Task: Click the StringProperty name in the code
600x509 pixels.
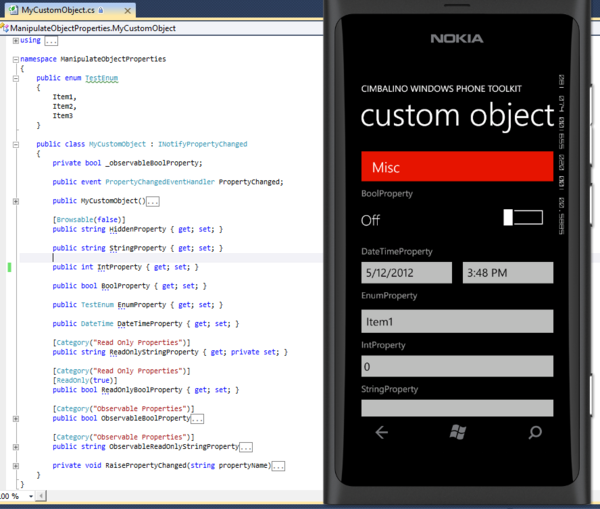Action: pyautogui.click(x=138, y=248)
